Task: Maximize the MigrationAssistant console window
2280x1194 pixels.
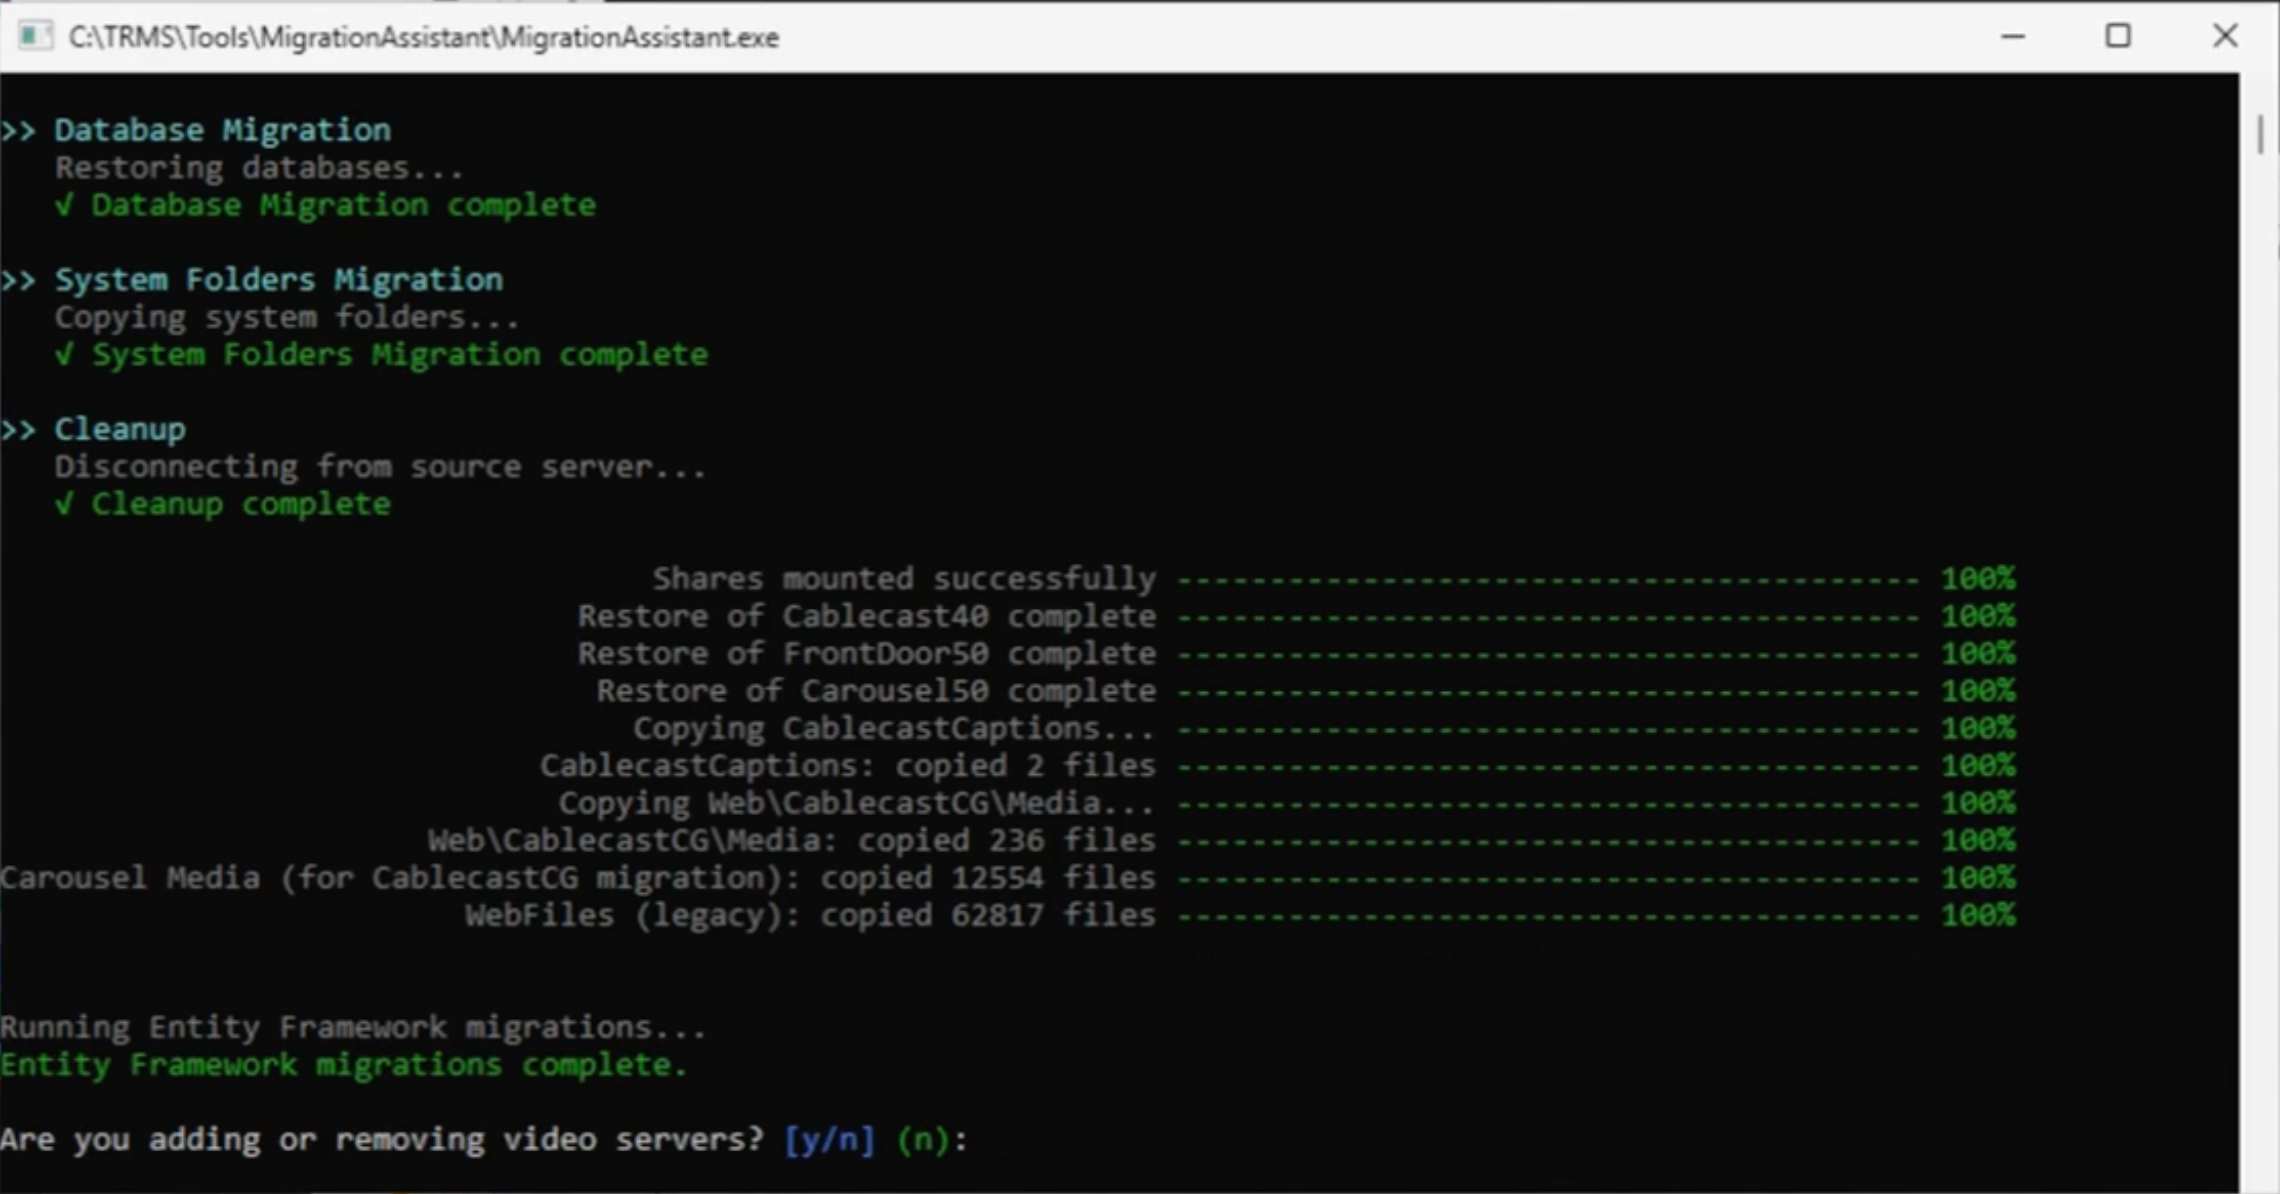Action: [2118, 37]
